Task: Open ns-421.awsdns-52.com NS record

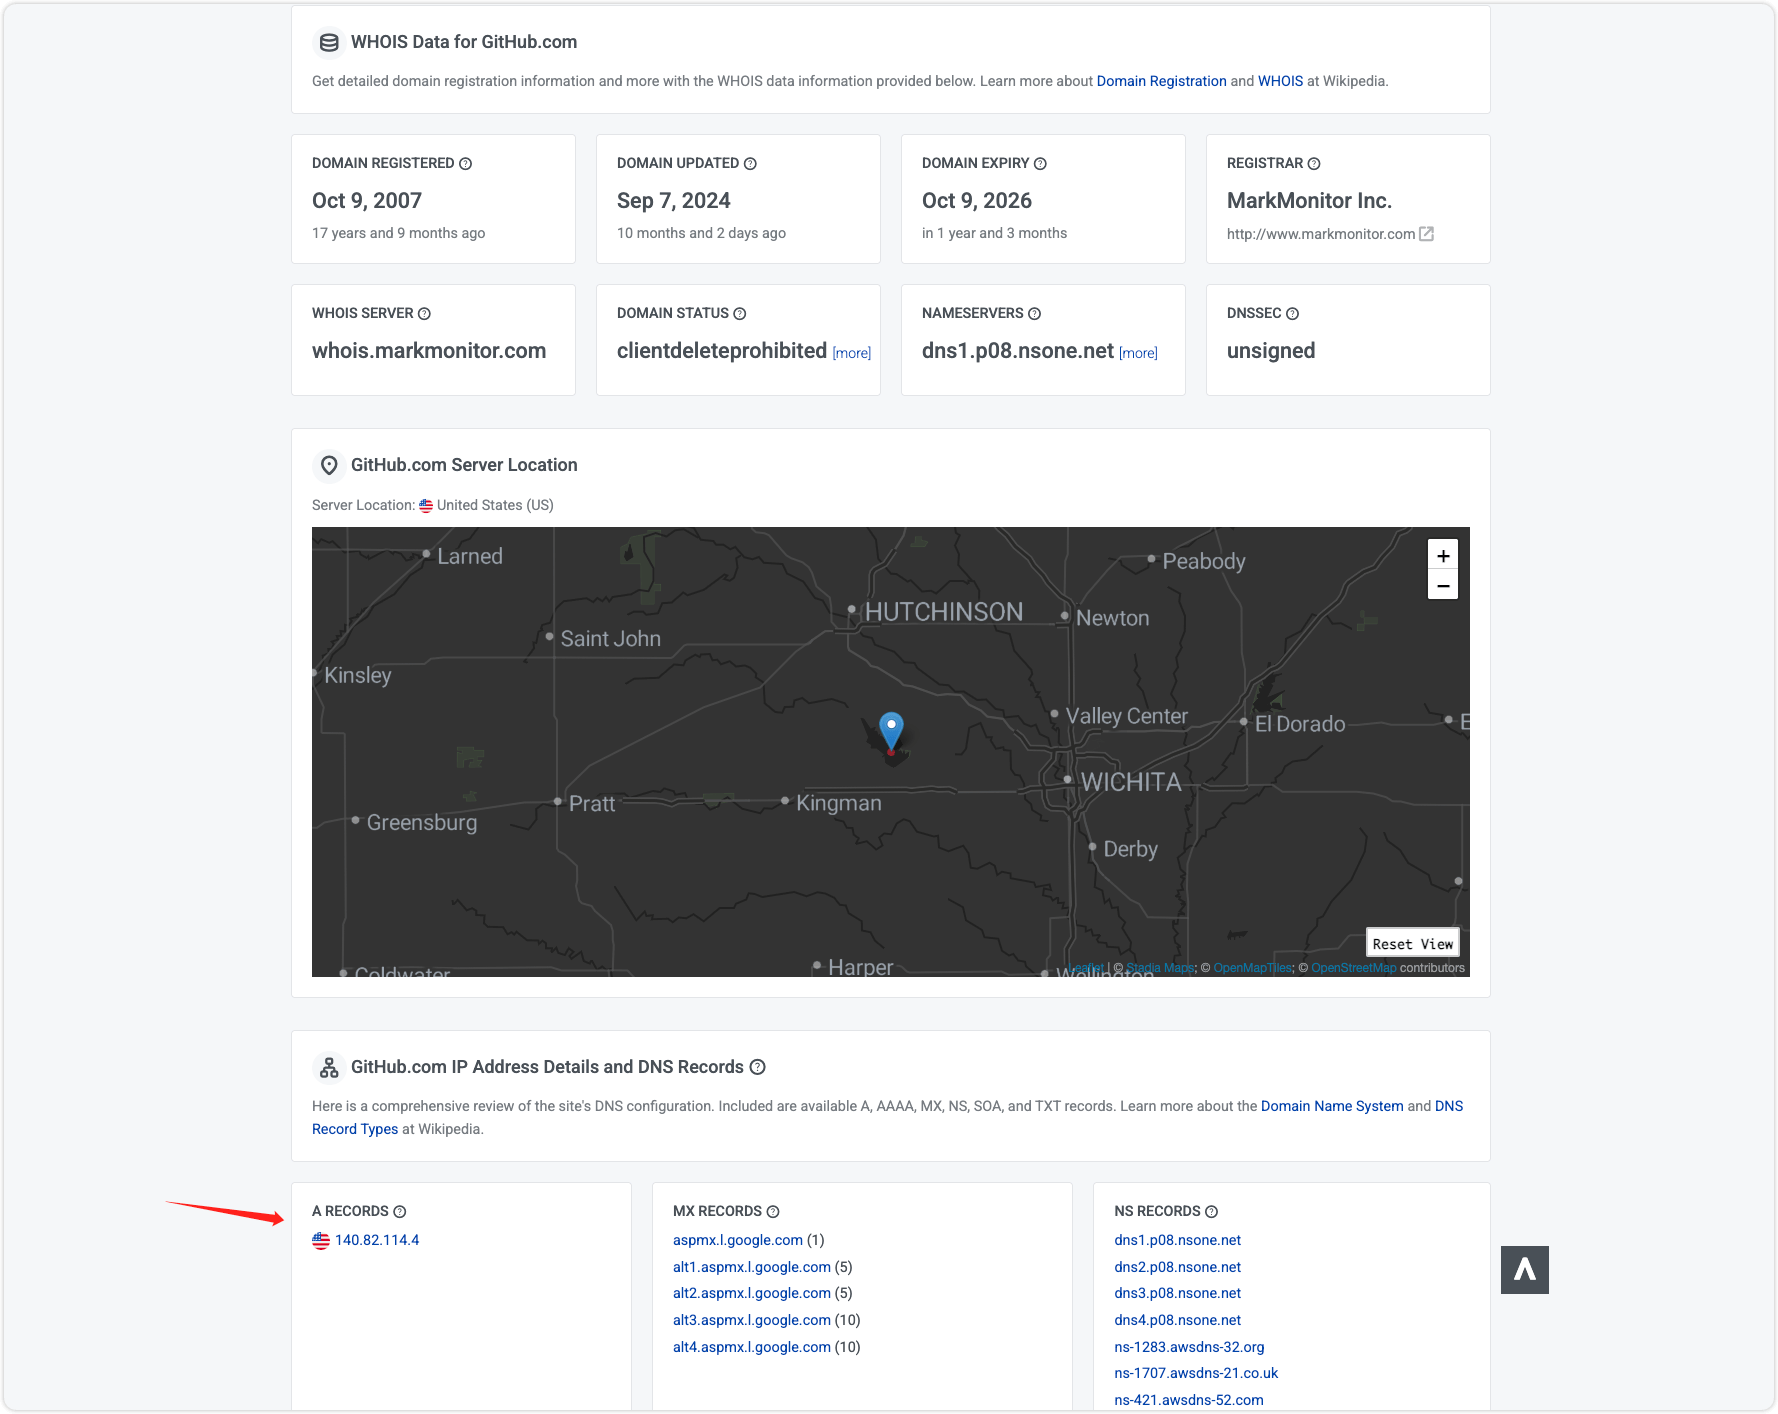Action: 1189,1400
